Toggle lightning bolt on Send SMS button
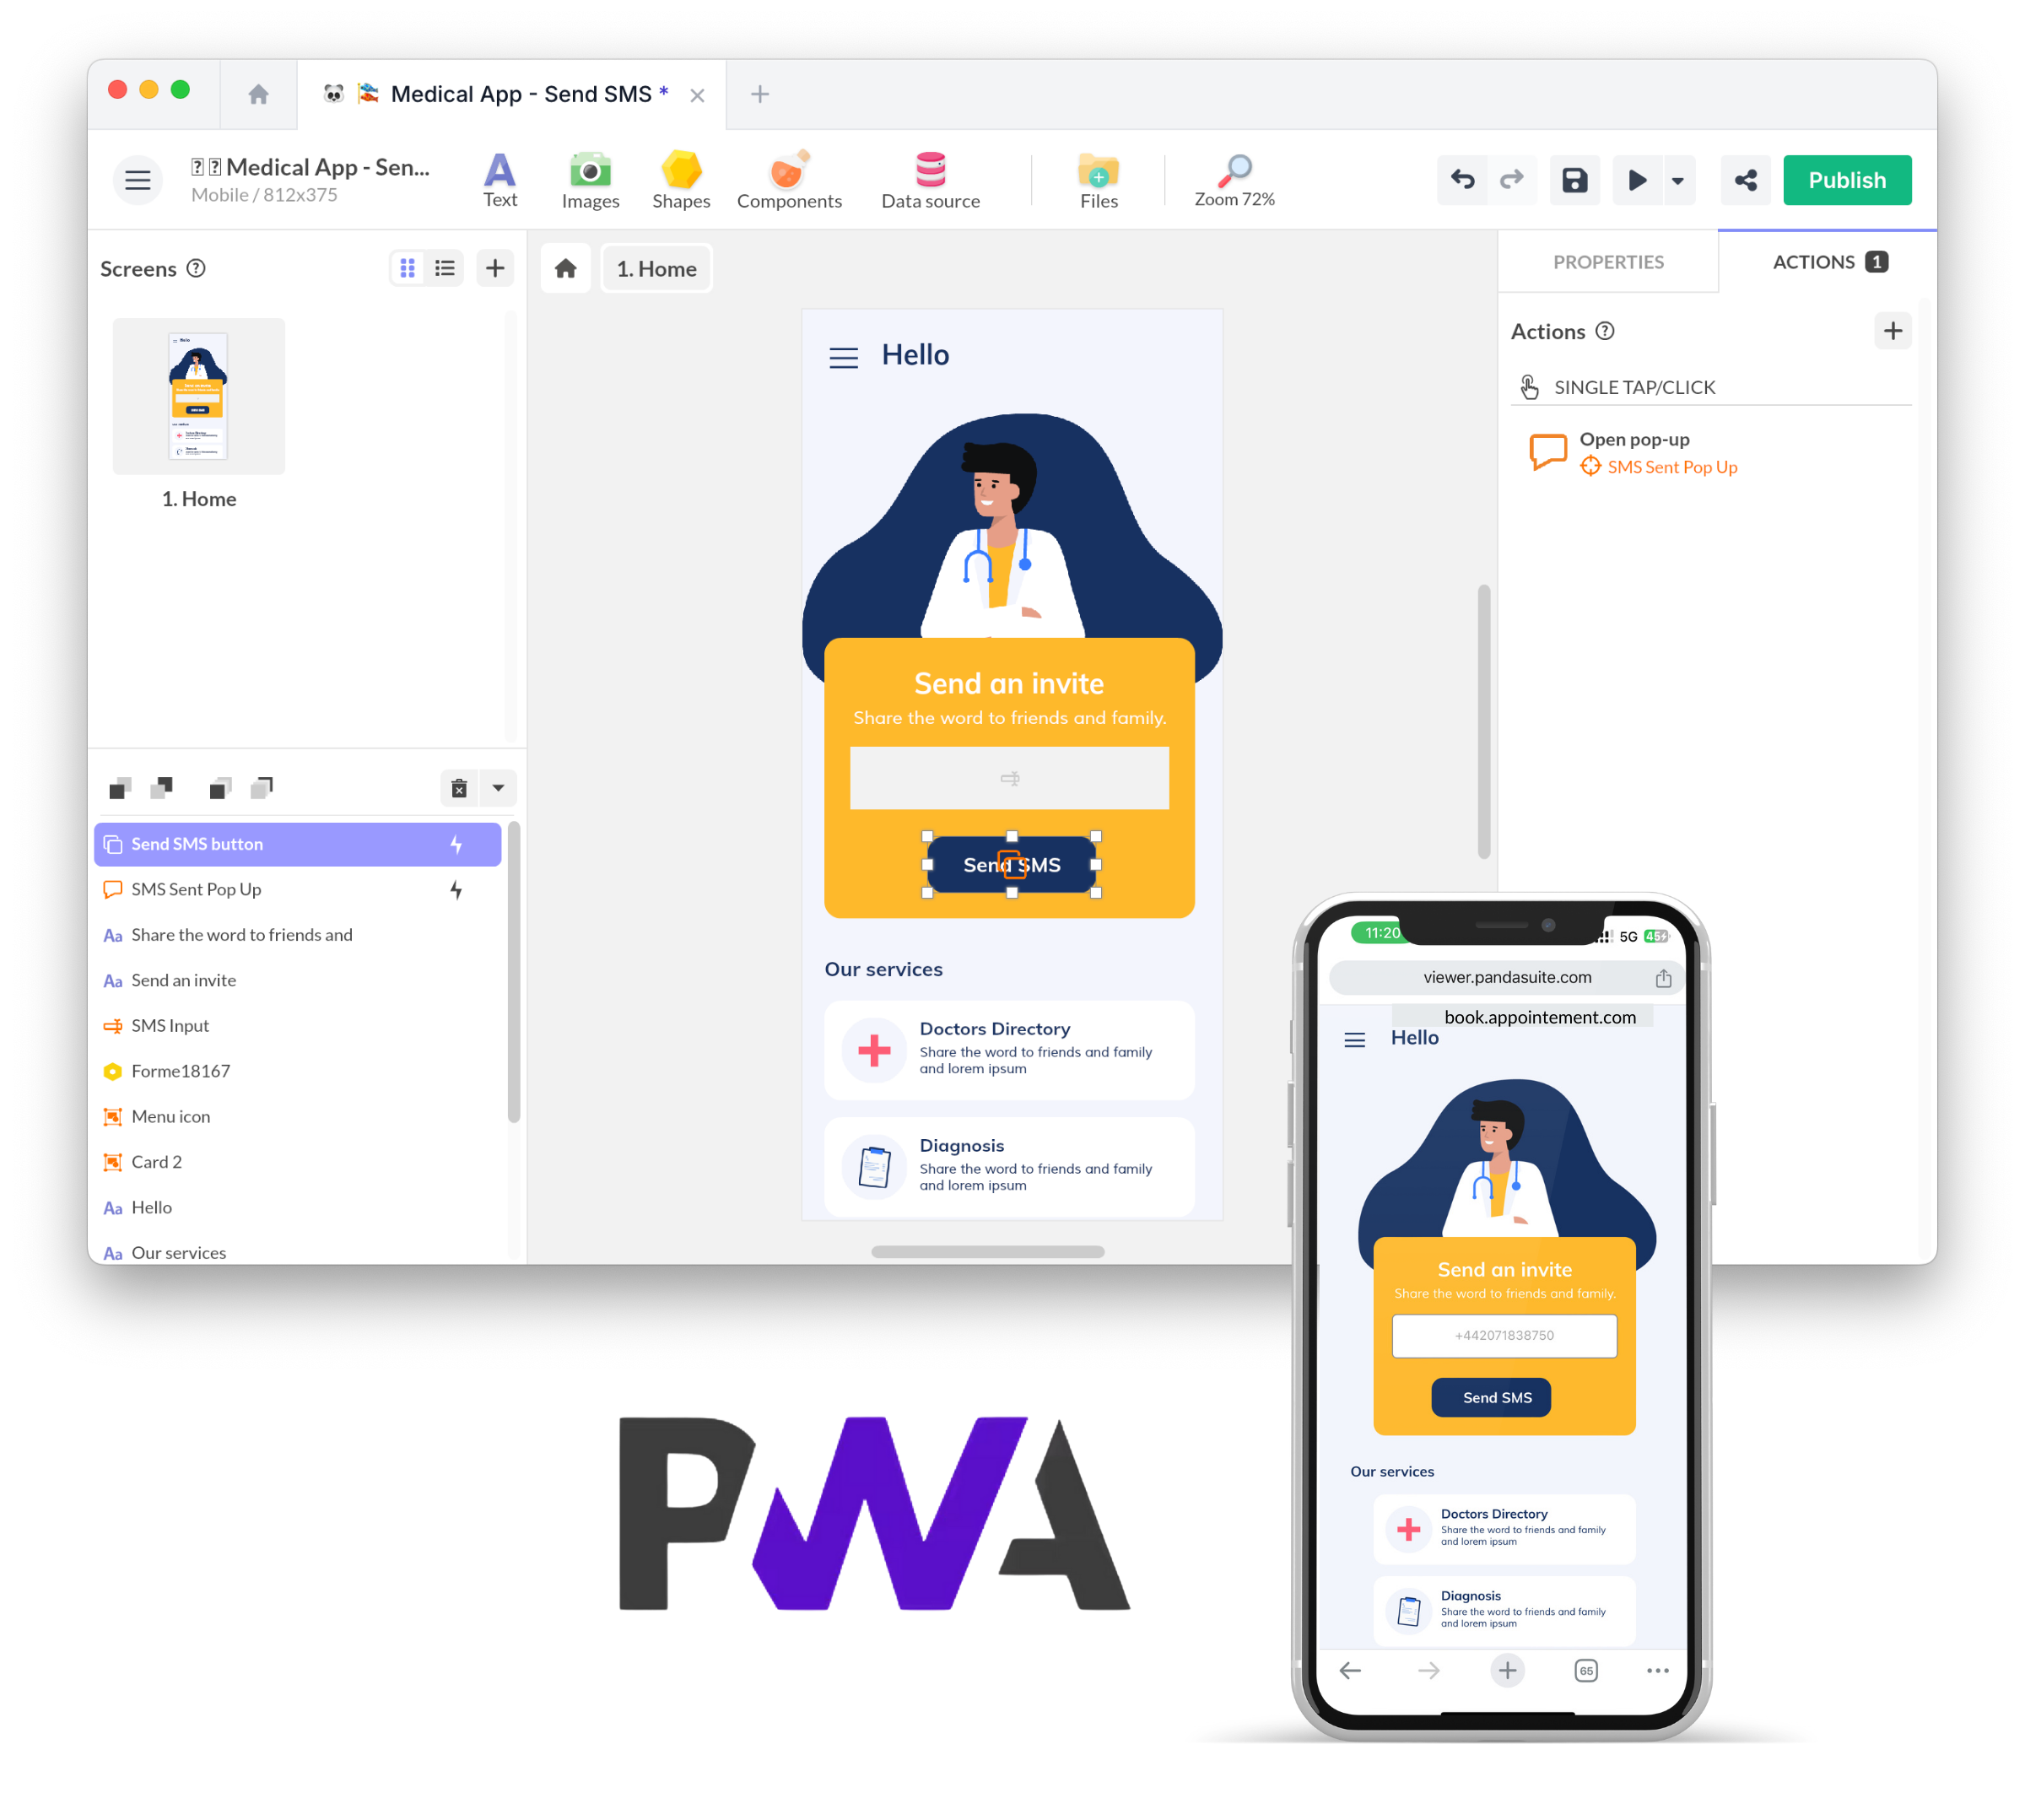Viewport: 2025px width, 1820px height. pos(456,843)
